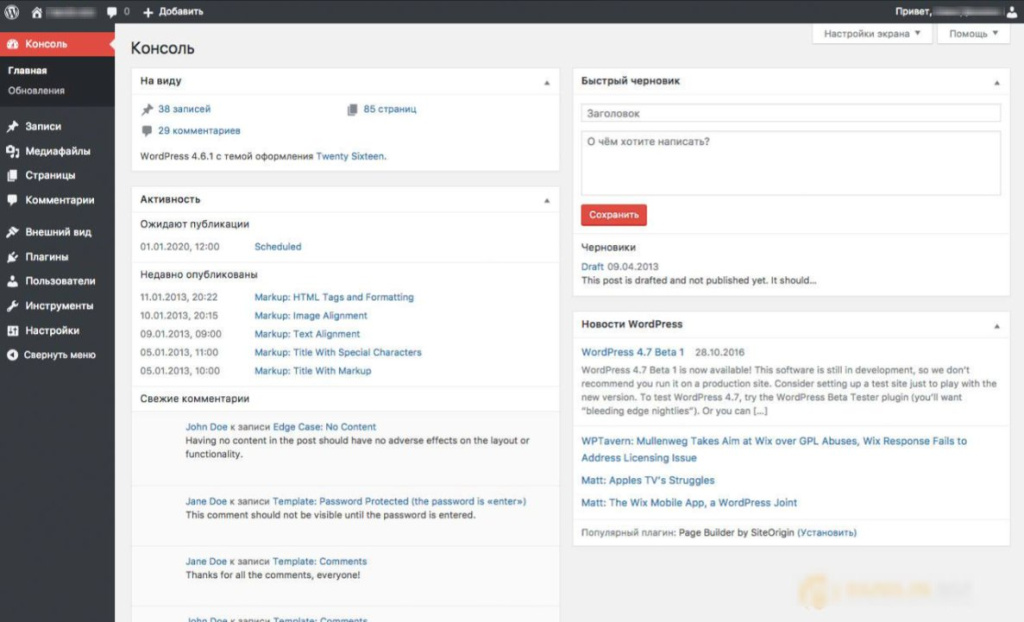Click the Привет greeting in admin bar
The image size is (1024, 622).
coord(913,12)
